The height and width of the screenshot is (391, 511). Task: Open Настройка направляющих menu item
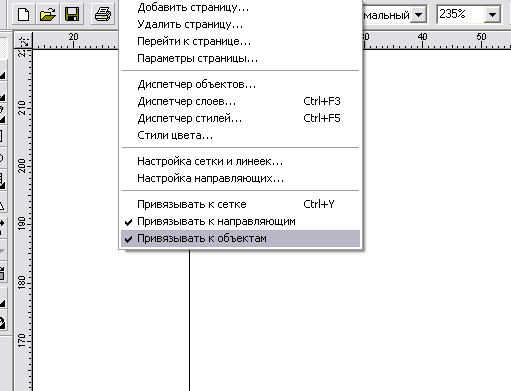point(241,178)
